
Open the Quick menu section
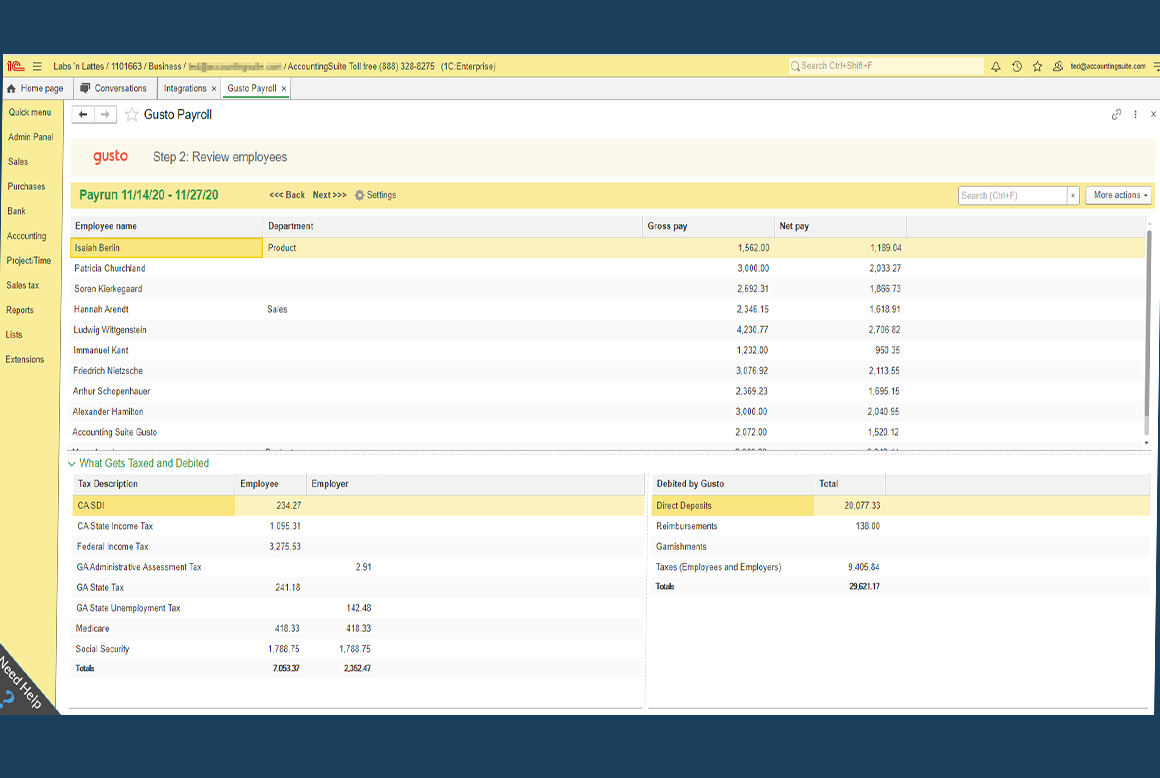tap(30, 112)
